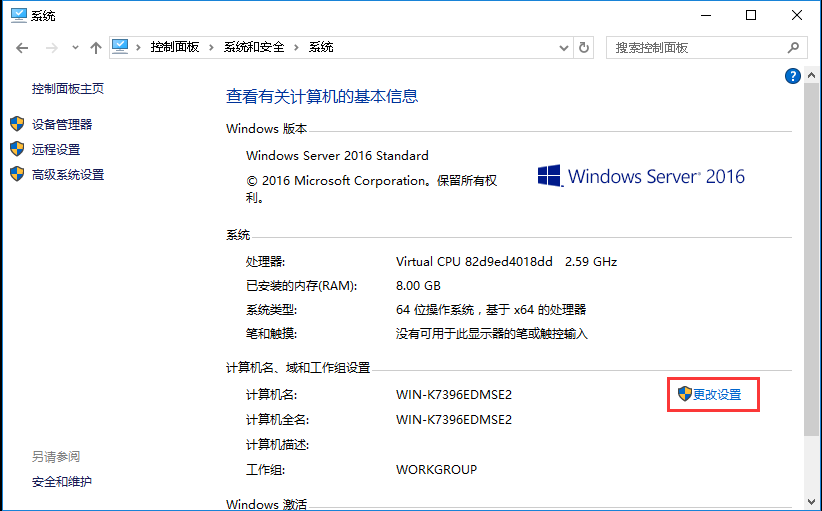
Task: Select processor value Virtual CPU 82d9ed4018dd
Action: click(474, 262)
